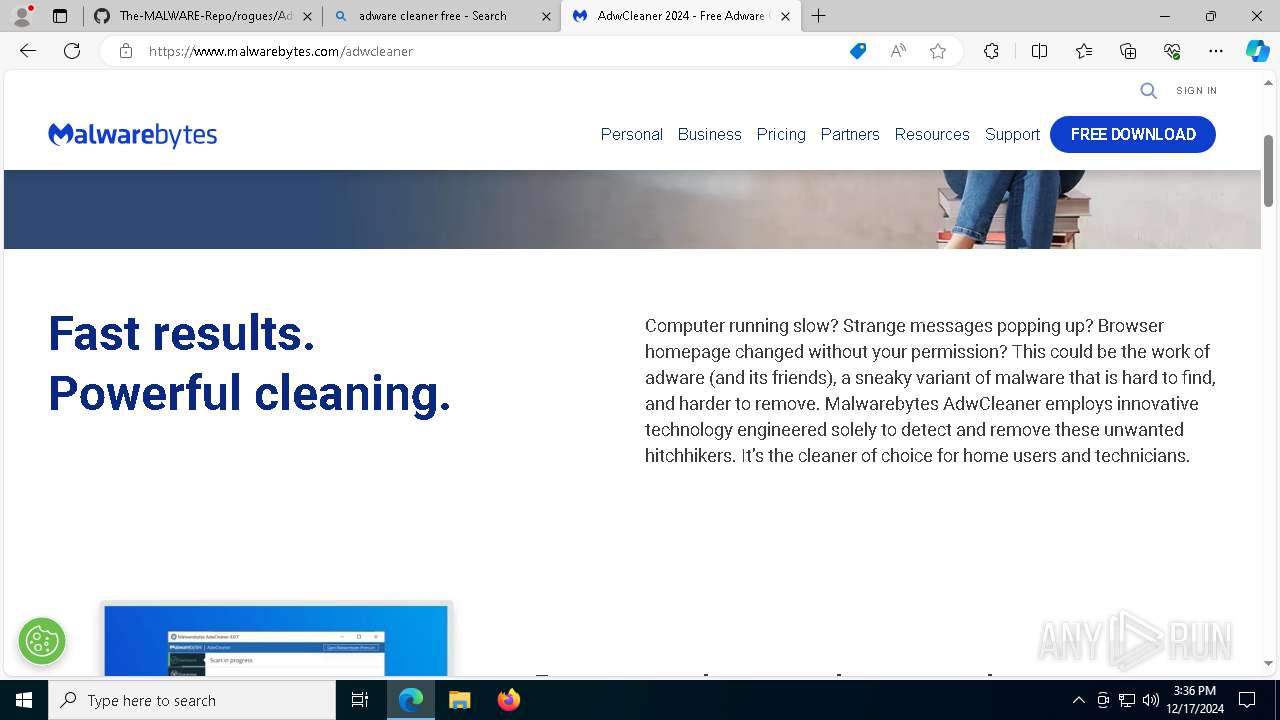
Task: Click the Malwarebytes site search magnifier
Action: (1149, 91)
